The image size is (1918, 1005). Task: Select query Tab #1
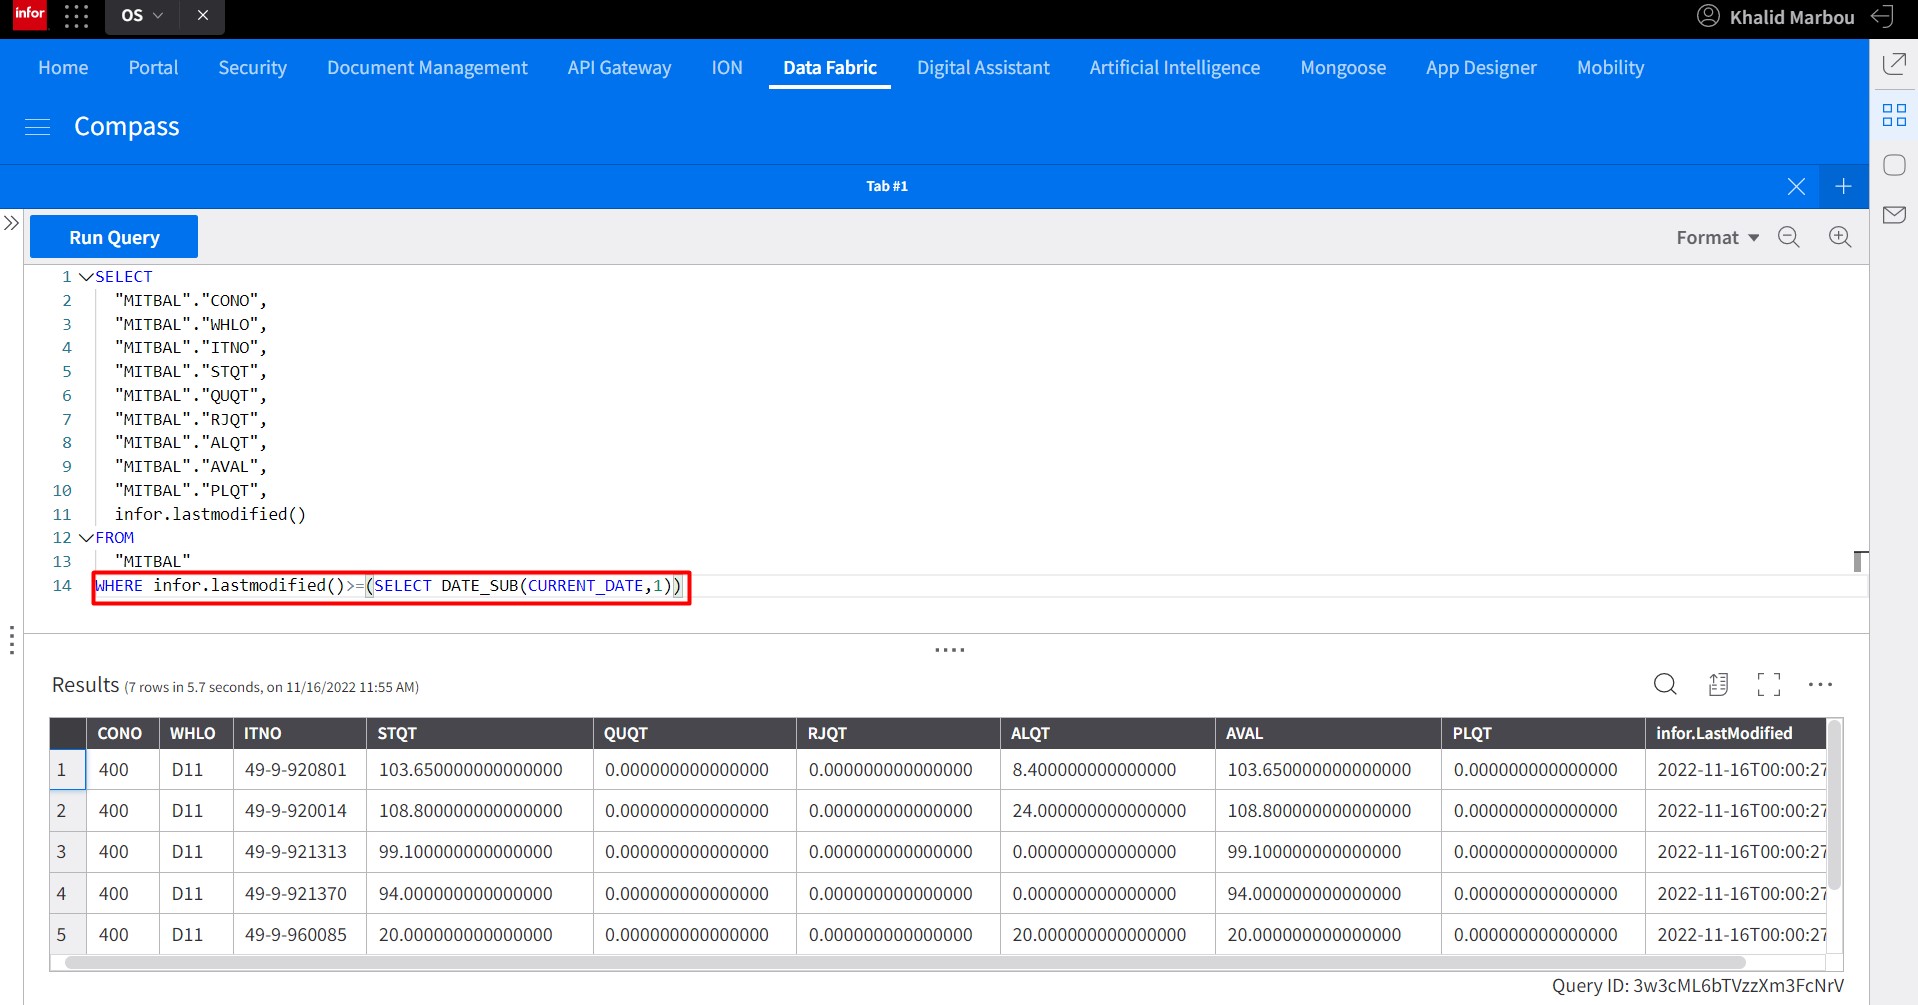click(x=887, y=186)
